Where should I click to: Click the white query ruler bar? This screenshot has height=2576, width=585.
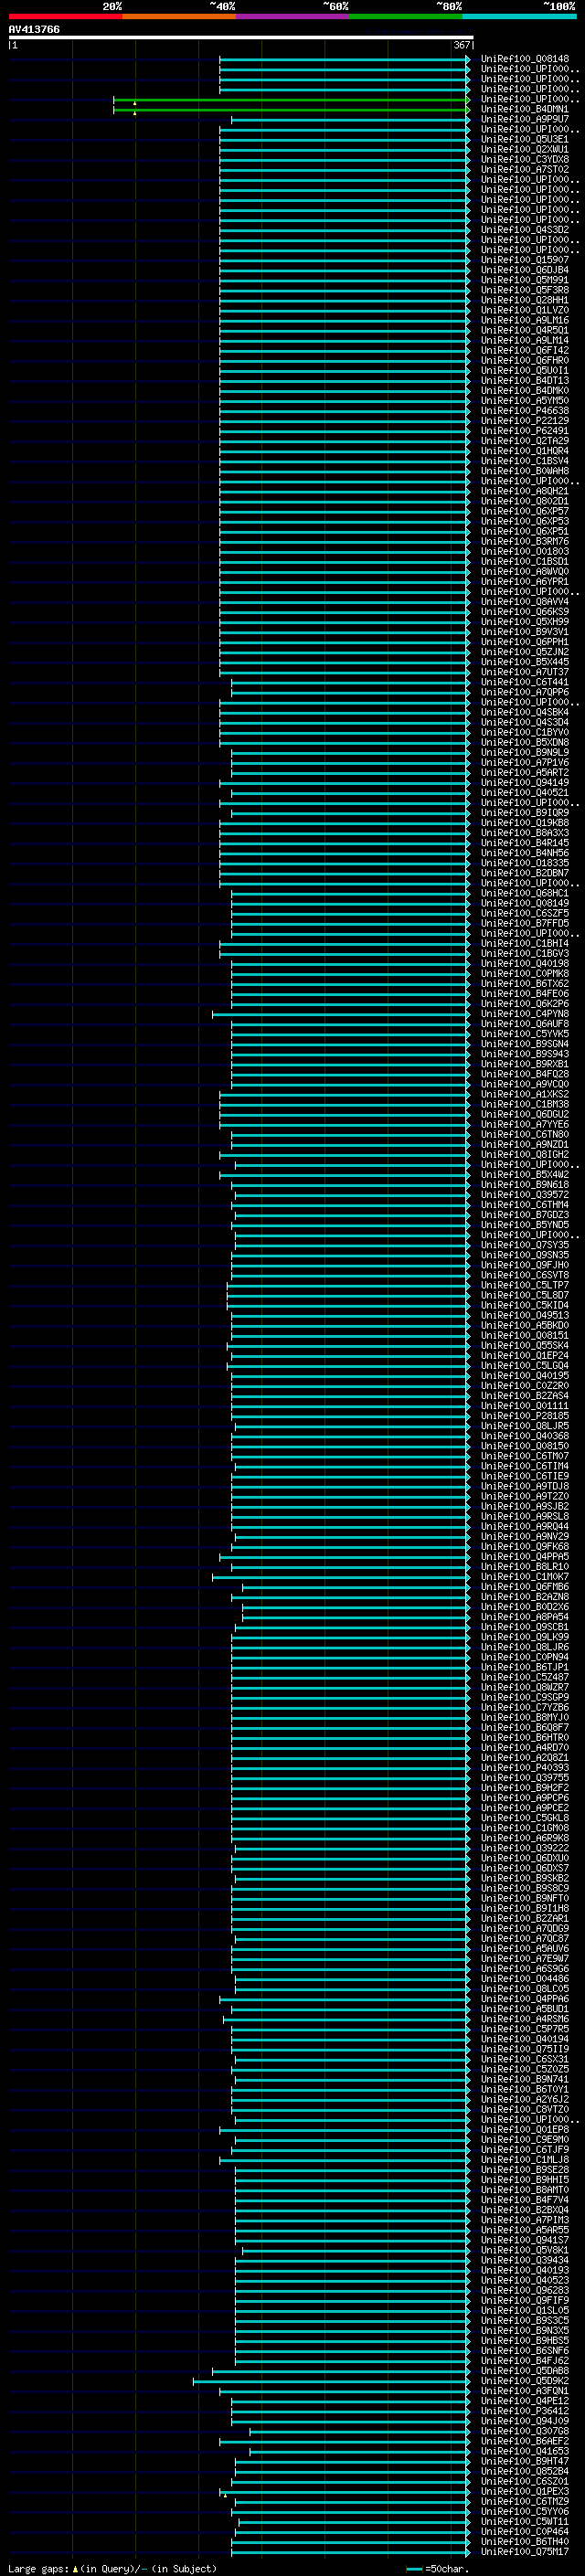coord(241,37)
